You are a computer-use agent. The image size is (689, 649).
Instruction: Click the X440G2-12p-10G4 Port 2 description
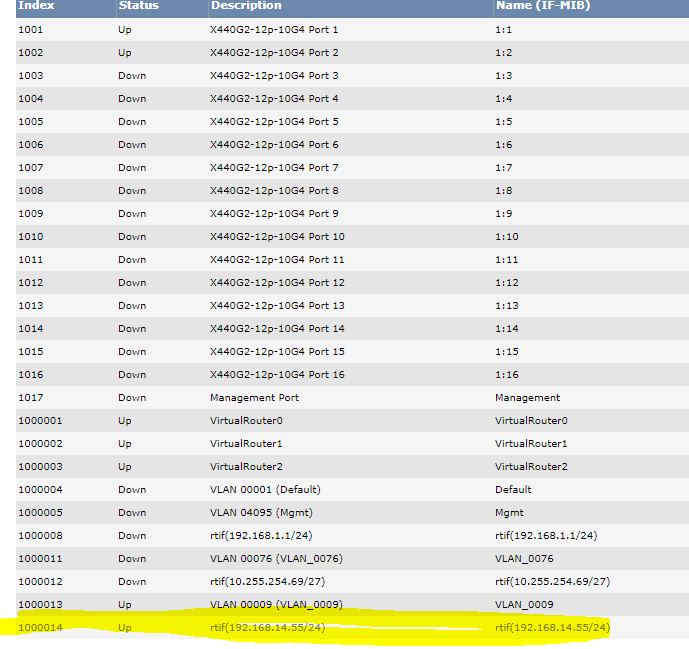pyautogui.click(x=274, y=53)
